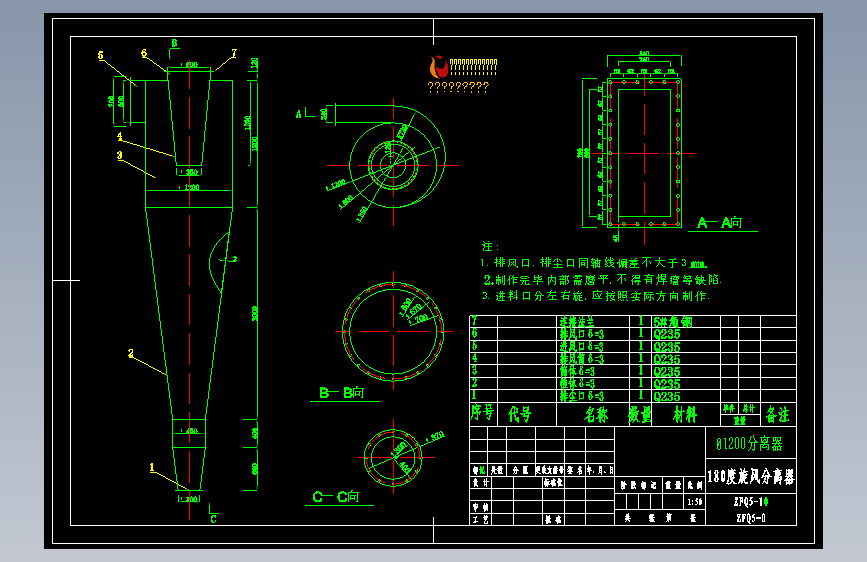
Task: Select yellow part callout number 2
Action: pos(130,353)
